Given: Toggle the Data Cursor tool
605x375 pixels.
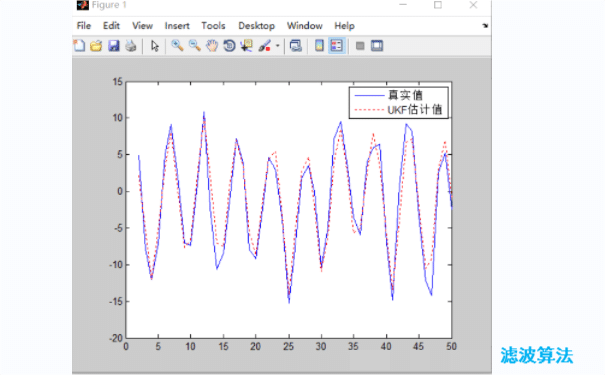Looking at the screenshot, I should coord(246,46).
